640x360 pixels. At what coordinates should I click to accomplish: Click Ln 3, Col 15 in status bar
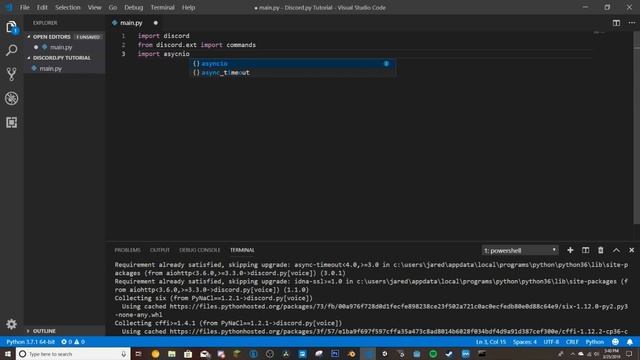tap(491, 342)
